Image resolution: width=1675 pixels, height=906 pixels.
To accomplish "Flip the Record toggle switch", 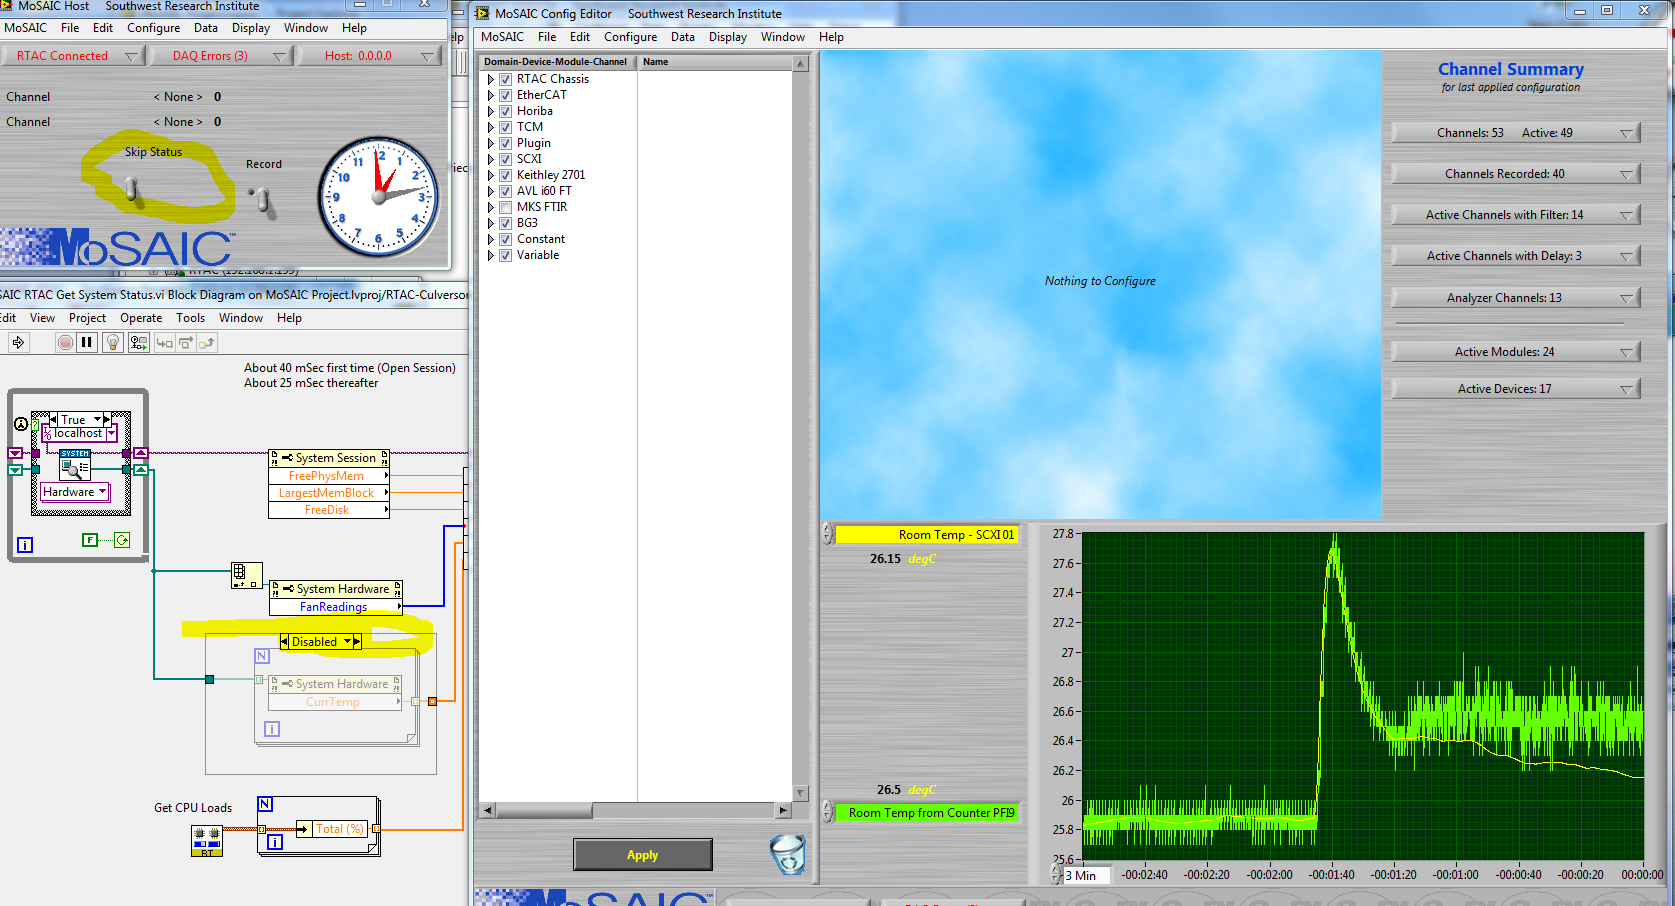I will [263, 200].
